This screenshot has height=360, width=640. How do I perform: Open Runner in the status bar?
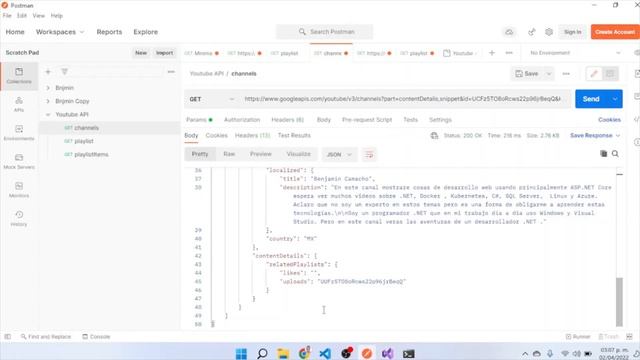pyautogui.click(x=578, y=337)
